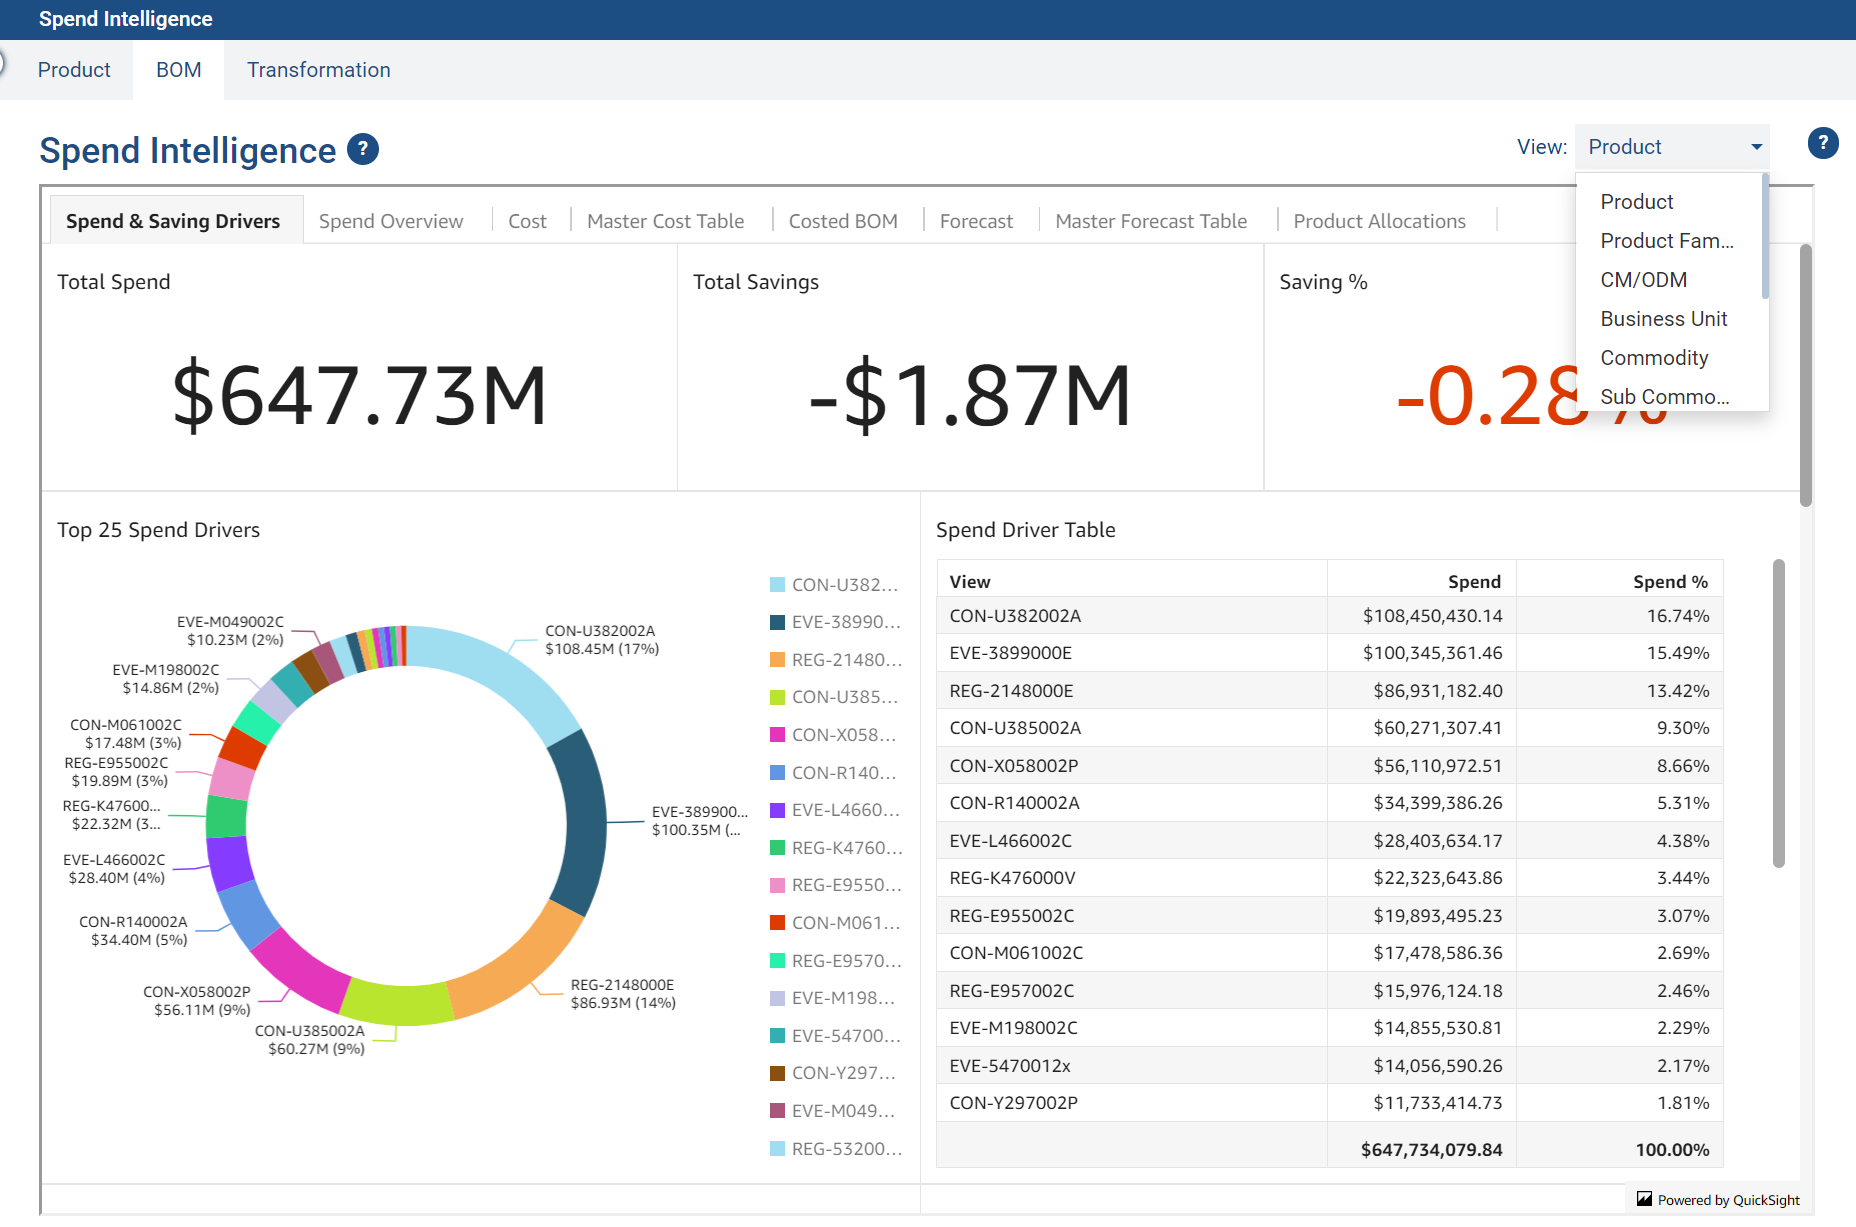Click the QuickSight logo icon in footer
1856x1227 pixels.
pos(1643,1199)
